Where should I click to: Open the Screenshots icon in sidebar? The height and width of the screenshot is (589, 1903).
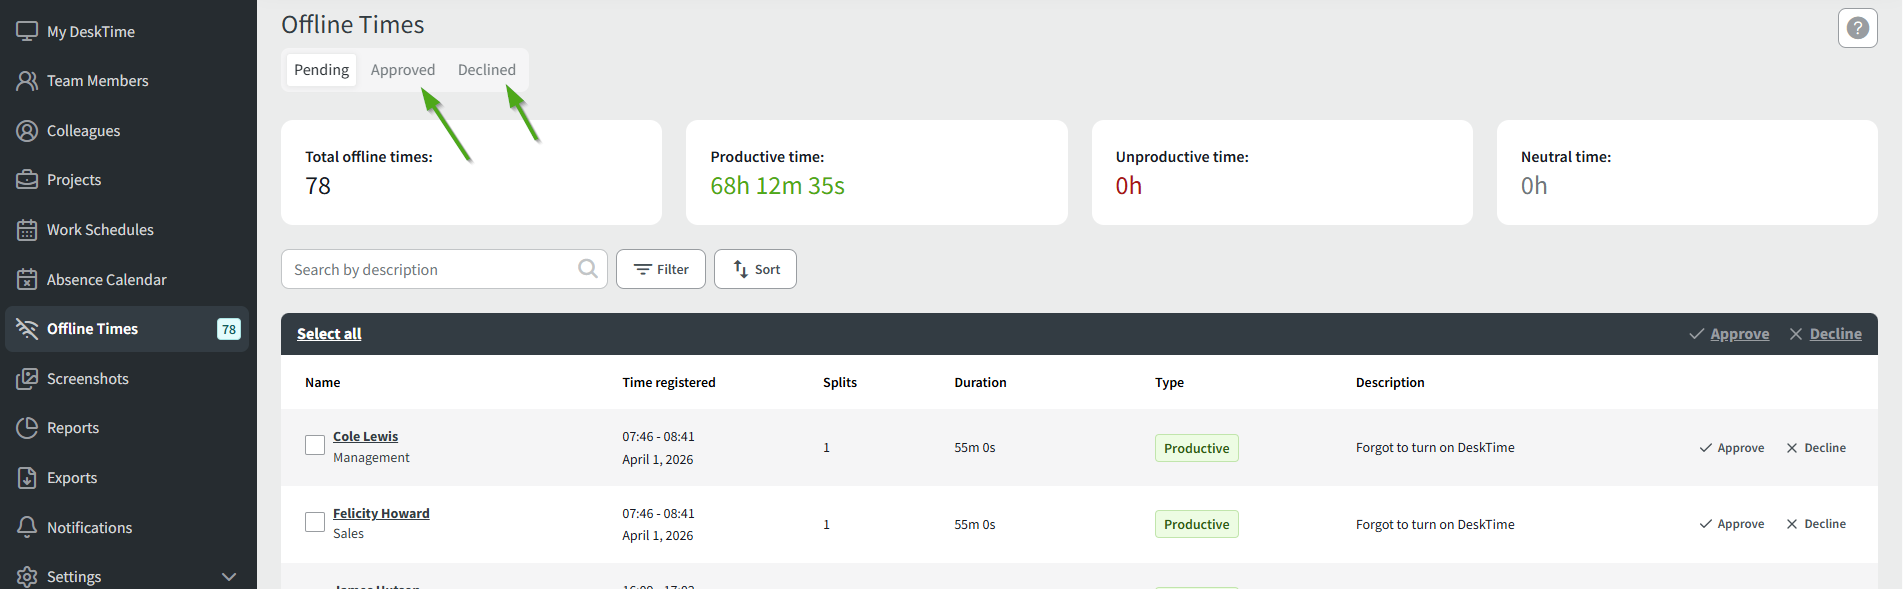click(27, 379)
